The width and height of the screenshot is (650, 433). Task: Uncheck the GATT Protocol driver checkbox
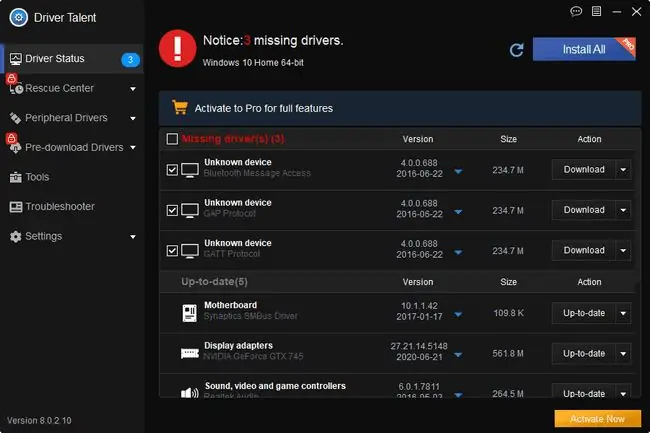[x=172, y=251]
